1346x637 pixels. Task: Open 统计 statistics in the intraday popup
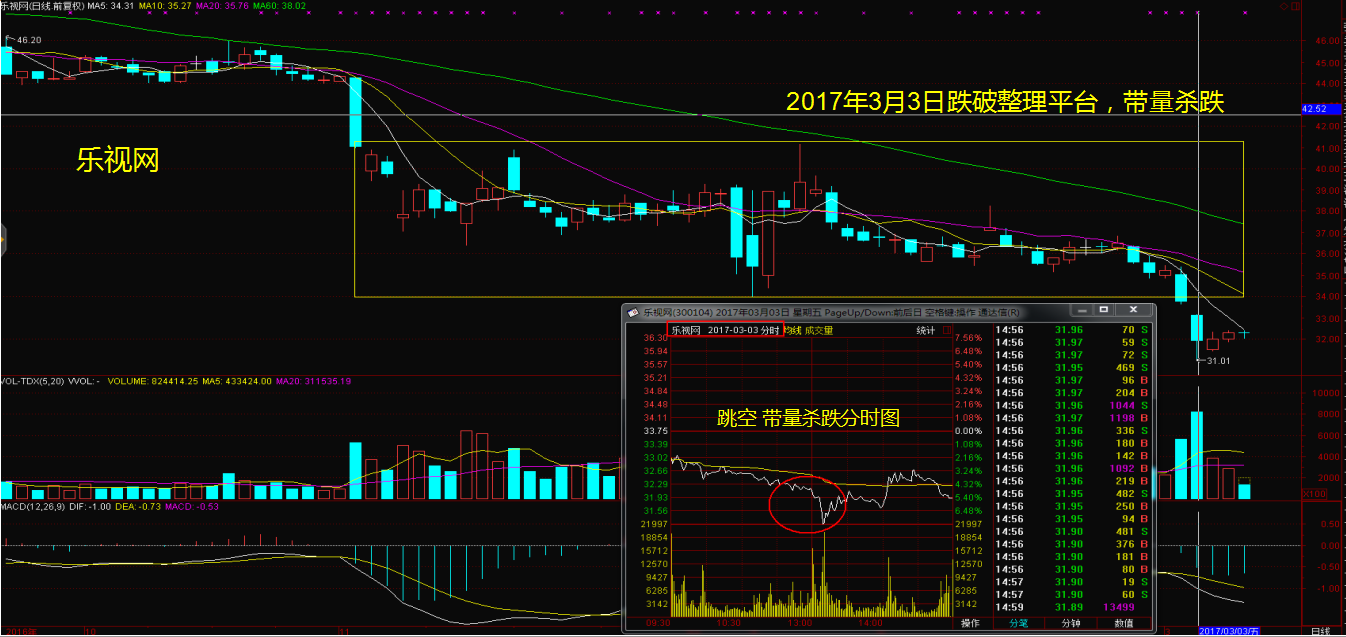coord(925,330)
